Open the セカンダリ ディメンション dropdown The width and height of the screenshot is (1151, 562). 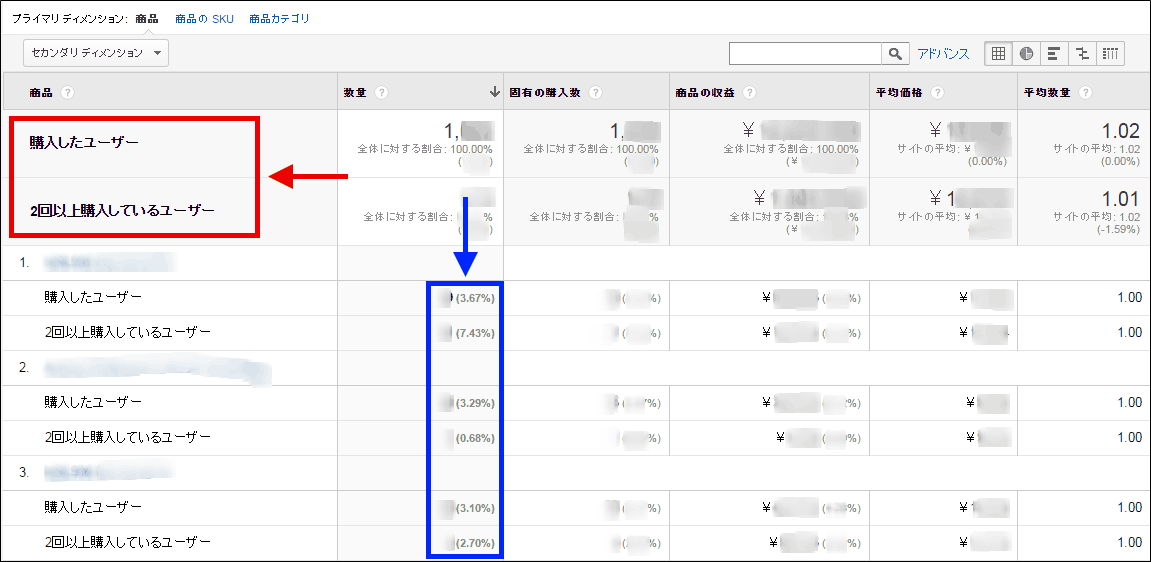pos(96,53)
